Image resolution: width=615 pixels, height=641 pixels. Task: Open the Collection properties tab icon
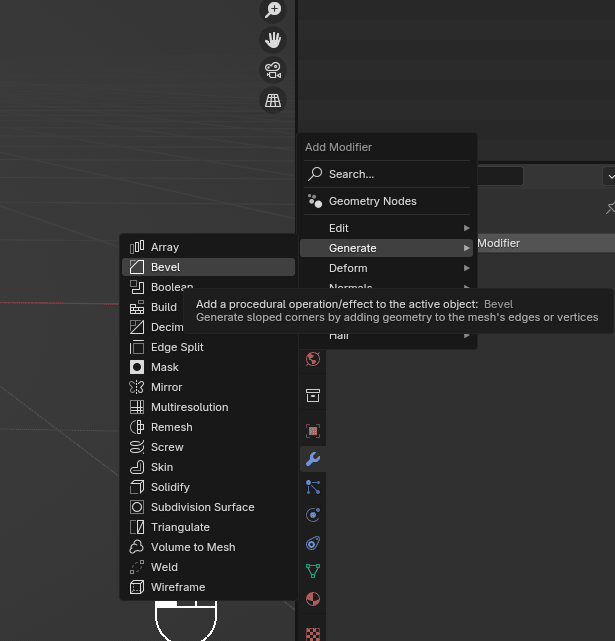tap(313, 396)
